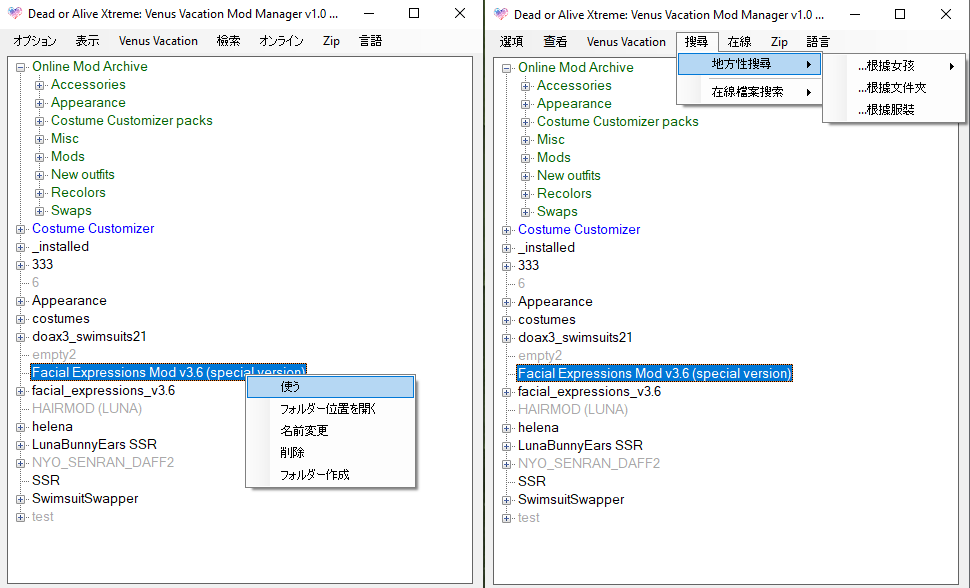
Task: Select SSR item in right window
Action: point(531,481)
